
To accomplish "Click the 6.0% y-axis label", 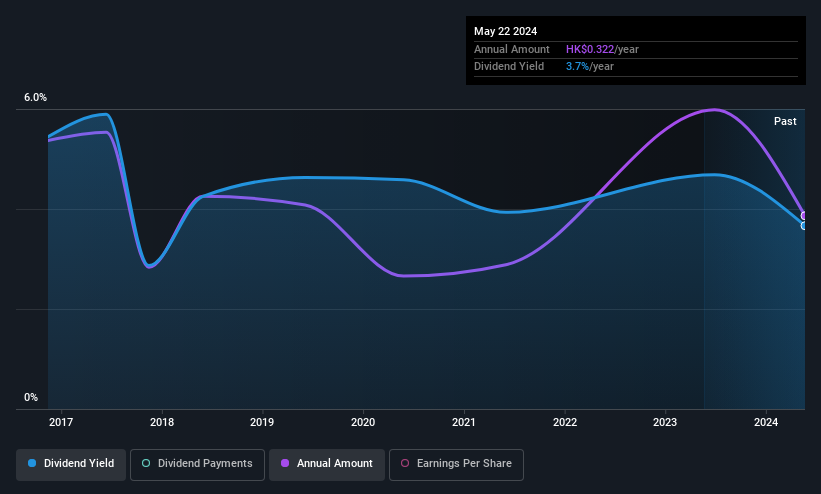I will point(35,97).
